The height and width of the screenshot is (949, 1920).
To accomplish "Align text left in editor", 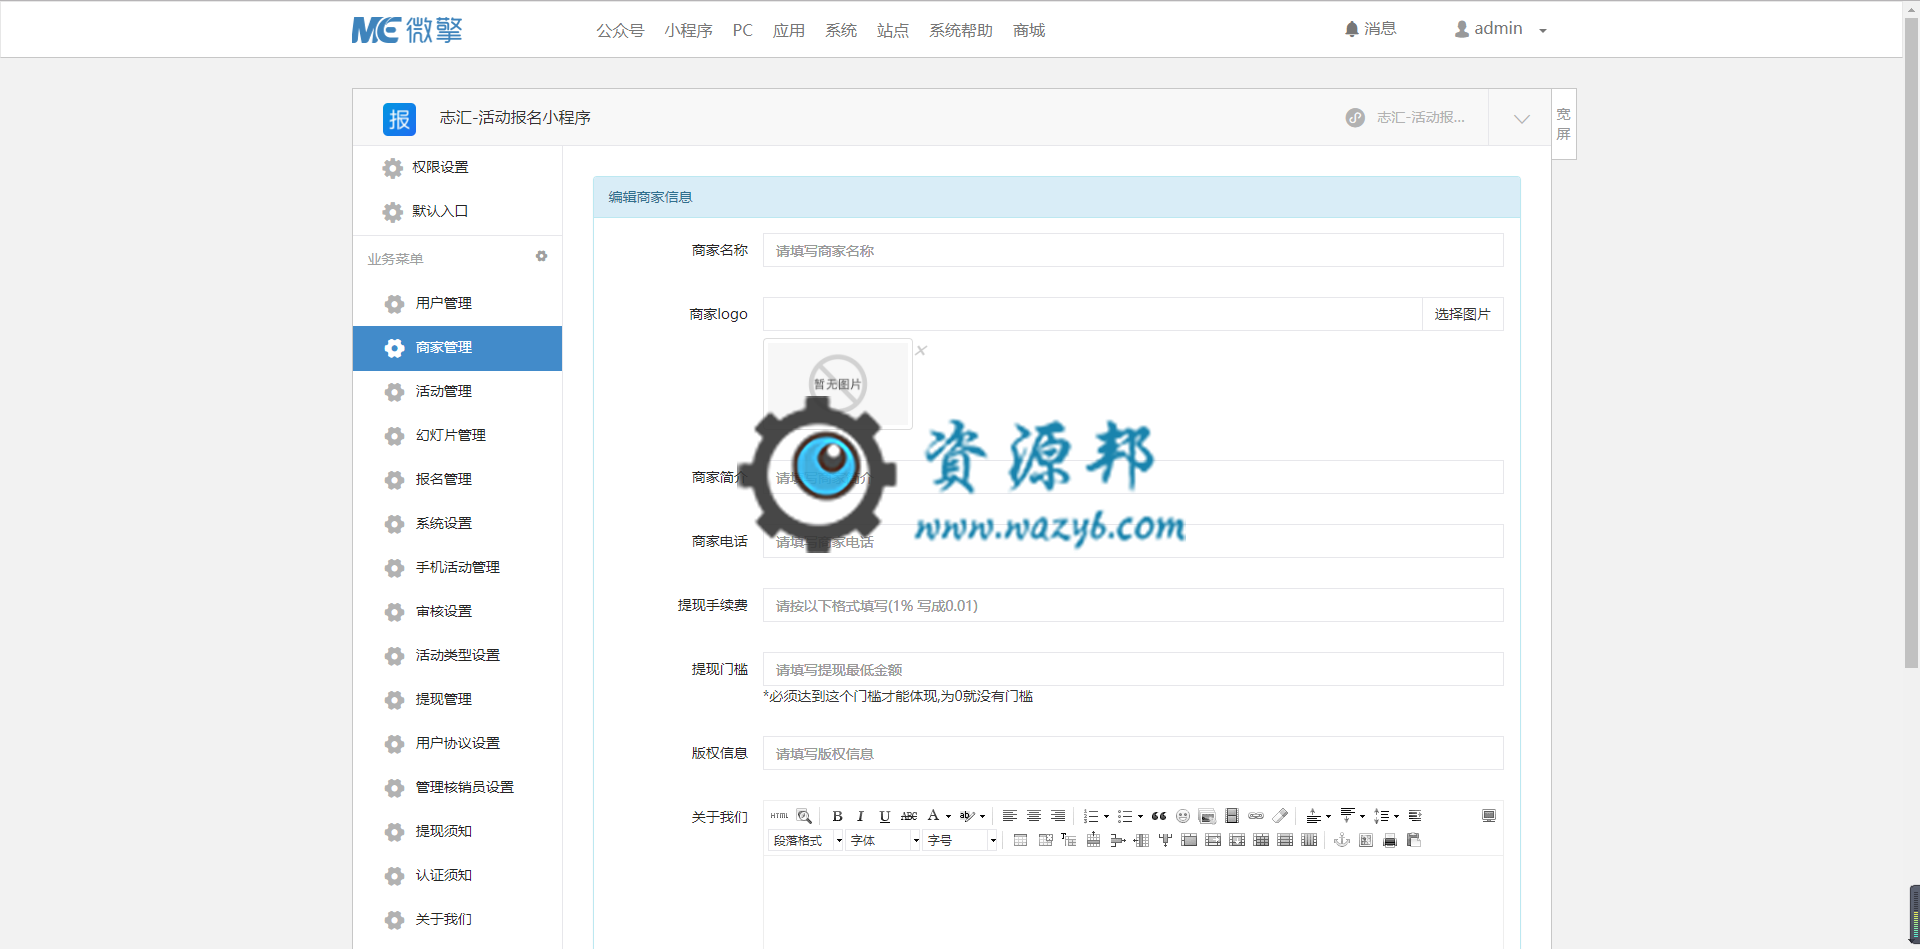I will pyautogui.click(x=1010, y=816).
